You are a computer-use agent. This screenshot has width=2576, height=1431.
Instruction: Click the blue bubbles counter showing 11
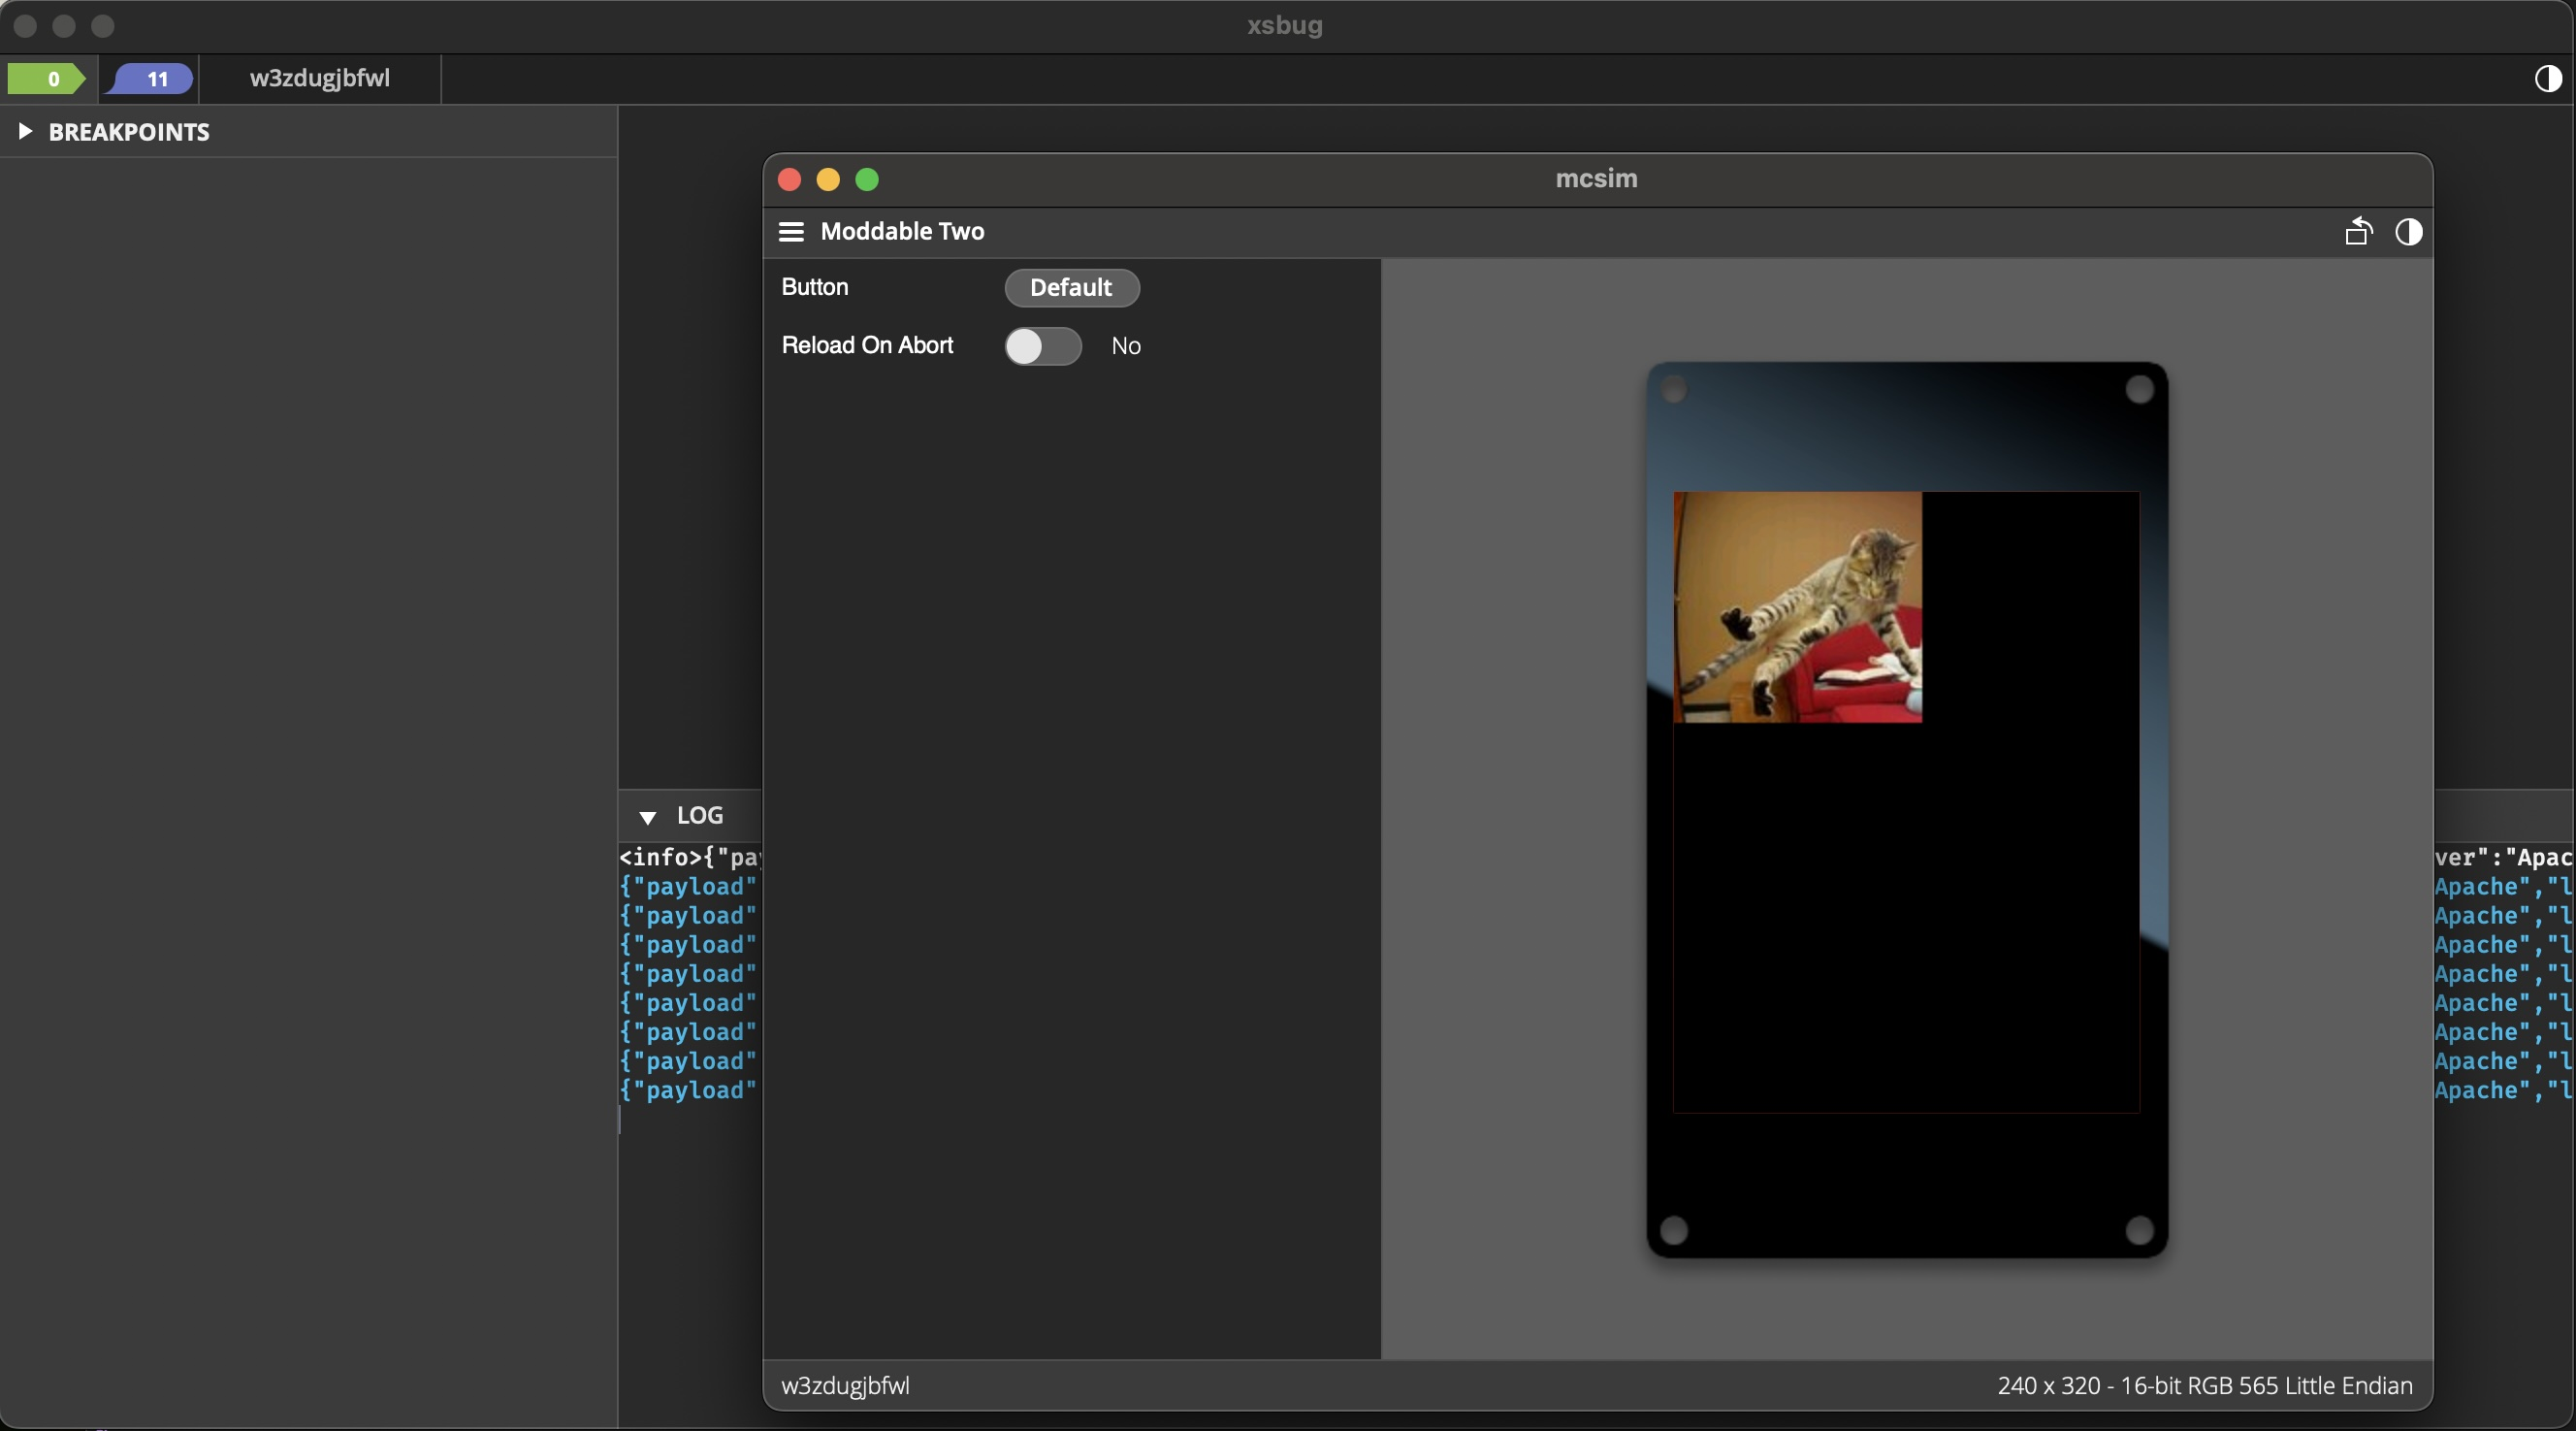[151, 78]
